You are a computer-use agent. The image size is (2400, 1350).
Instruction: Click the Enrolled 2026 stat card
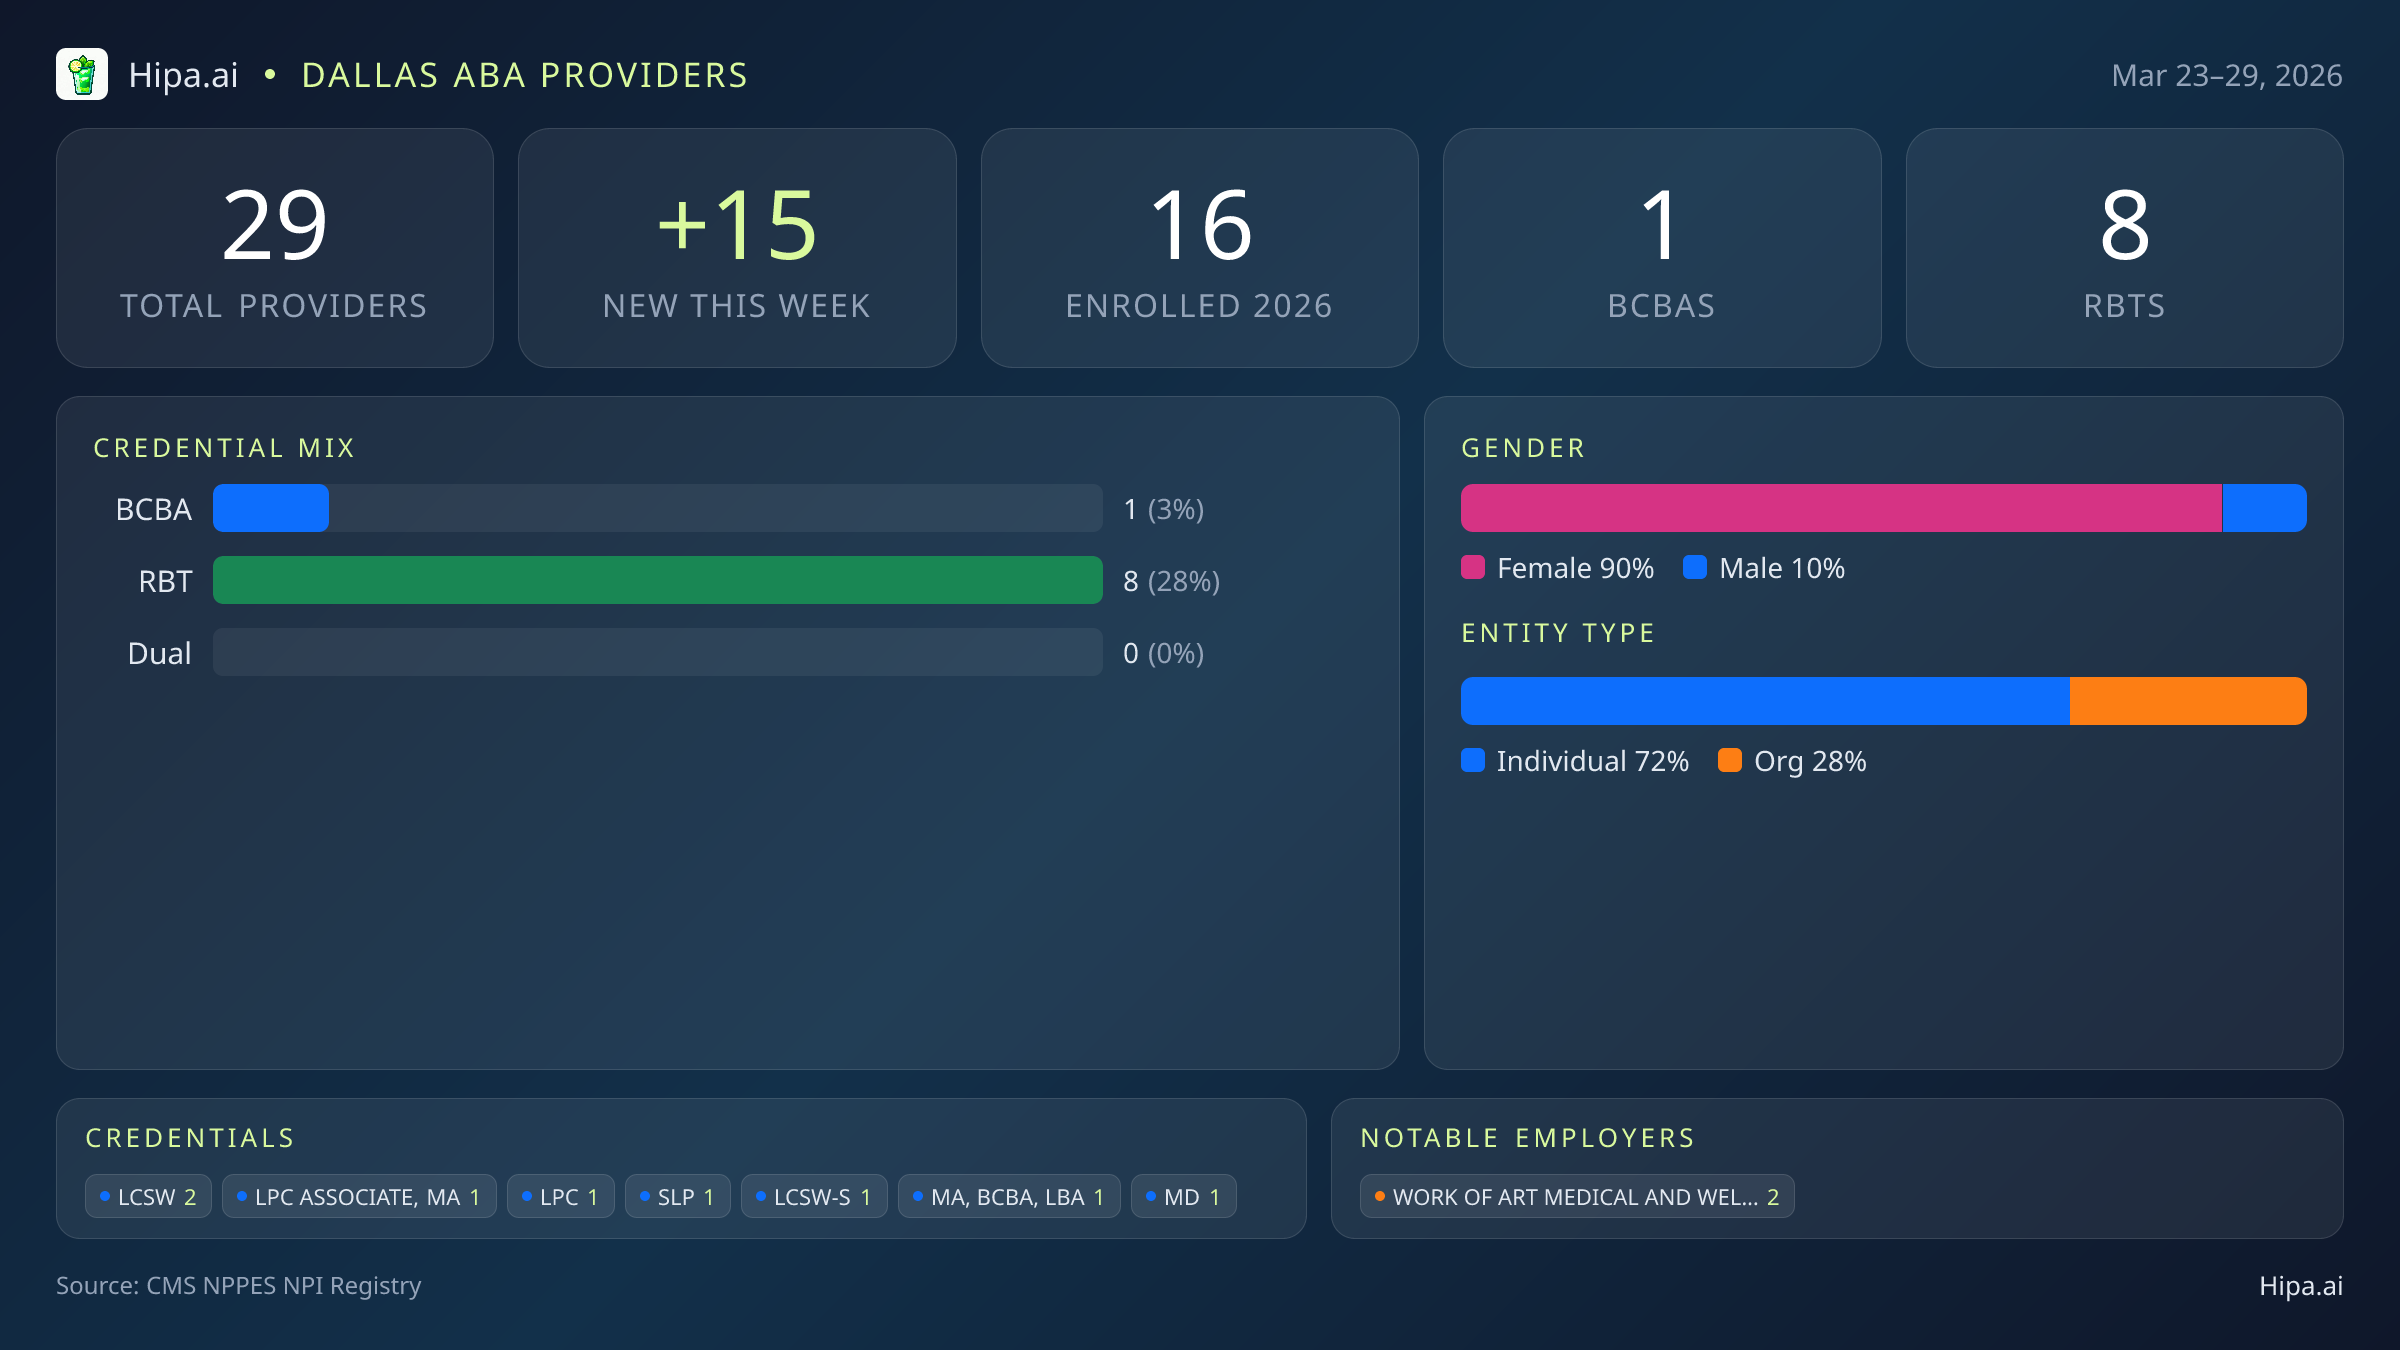click(x=1199, y=248)
